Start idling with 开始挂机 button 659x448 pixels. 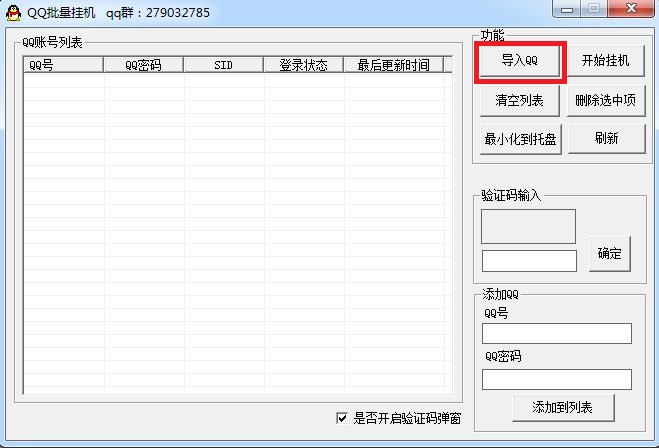pyautogui.click(x=605, y=61)
